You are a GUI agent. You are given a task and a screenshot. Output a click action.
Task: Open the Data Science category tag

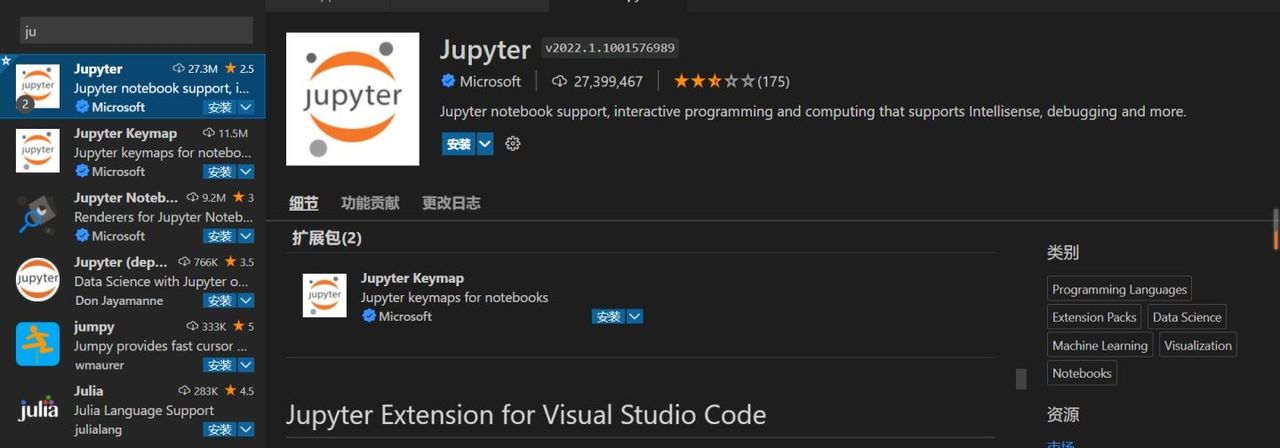(1187, 317)
